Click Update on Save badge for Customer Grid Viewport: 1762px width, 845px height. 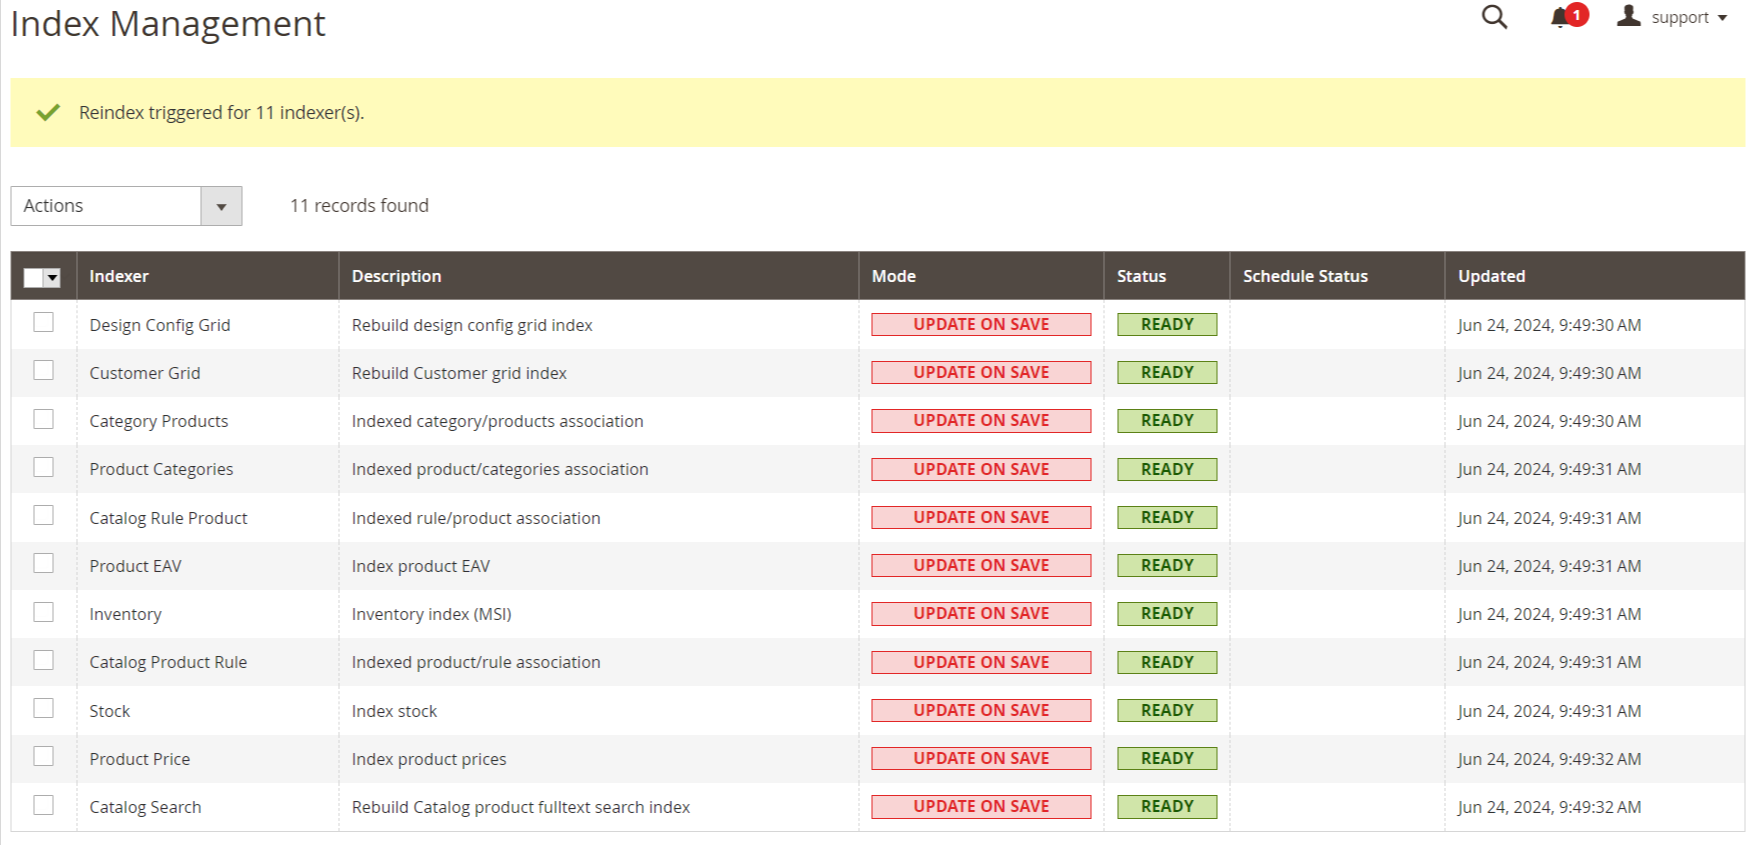point(980,373)
